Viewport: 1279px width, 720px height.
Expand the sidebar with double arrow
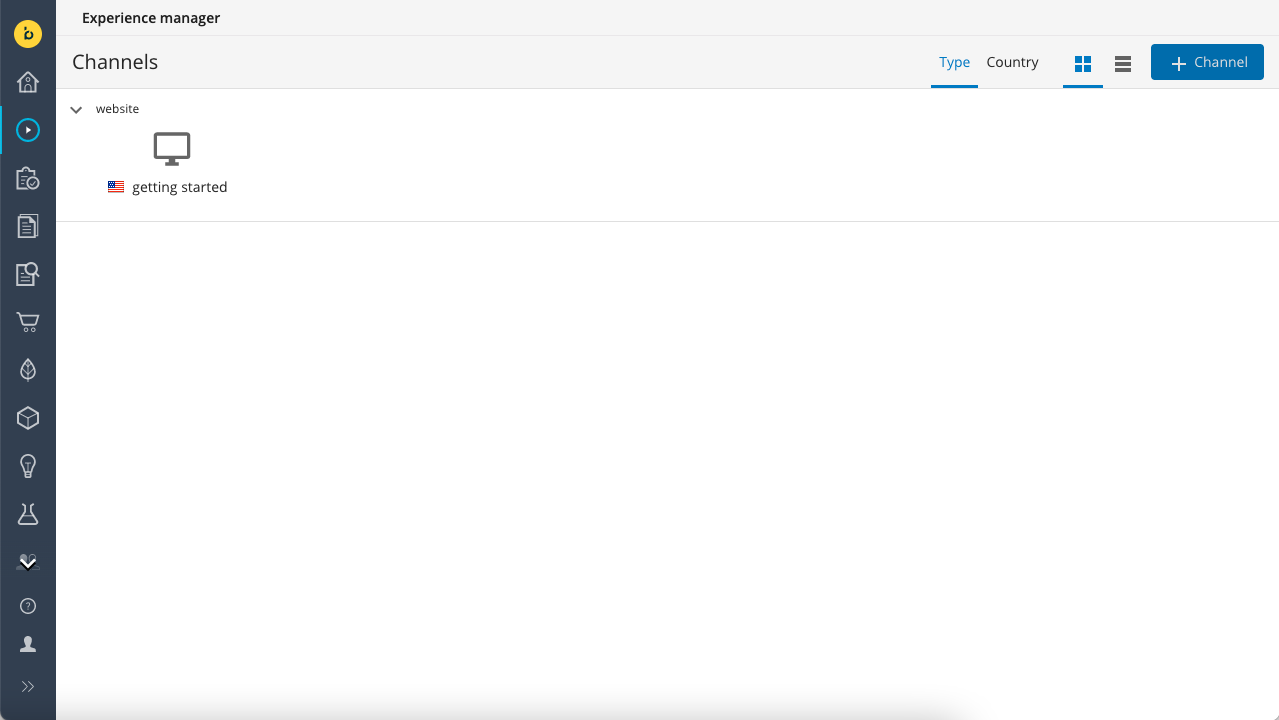28,686
